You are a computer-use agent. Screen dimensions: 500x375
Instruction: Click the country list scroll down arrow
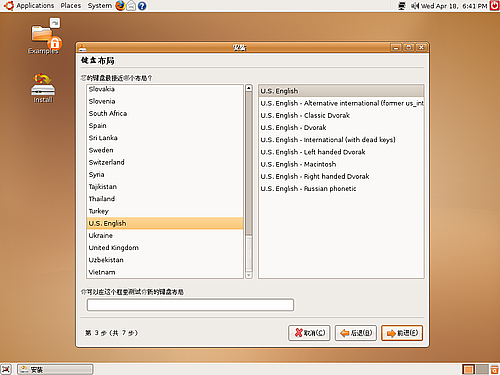[x=249, y=275]
